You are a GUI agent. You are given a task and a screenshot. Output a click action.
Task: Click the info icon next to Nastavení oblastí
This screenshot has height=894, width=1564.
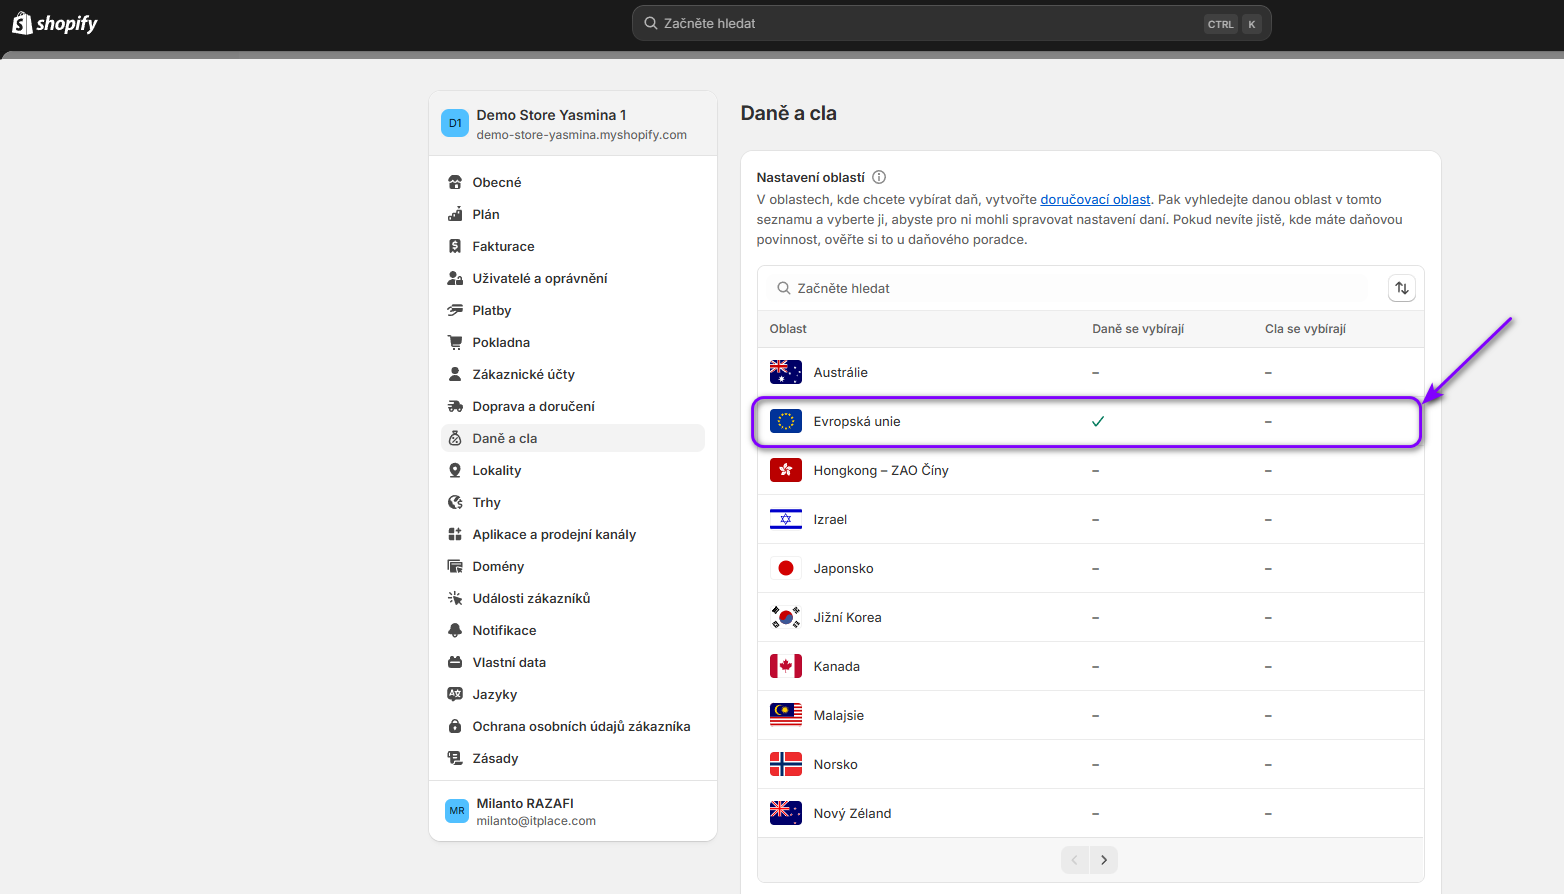point(879,177)
